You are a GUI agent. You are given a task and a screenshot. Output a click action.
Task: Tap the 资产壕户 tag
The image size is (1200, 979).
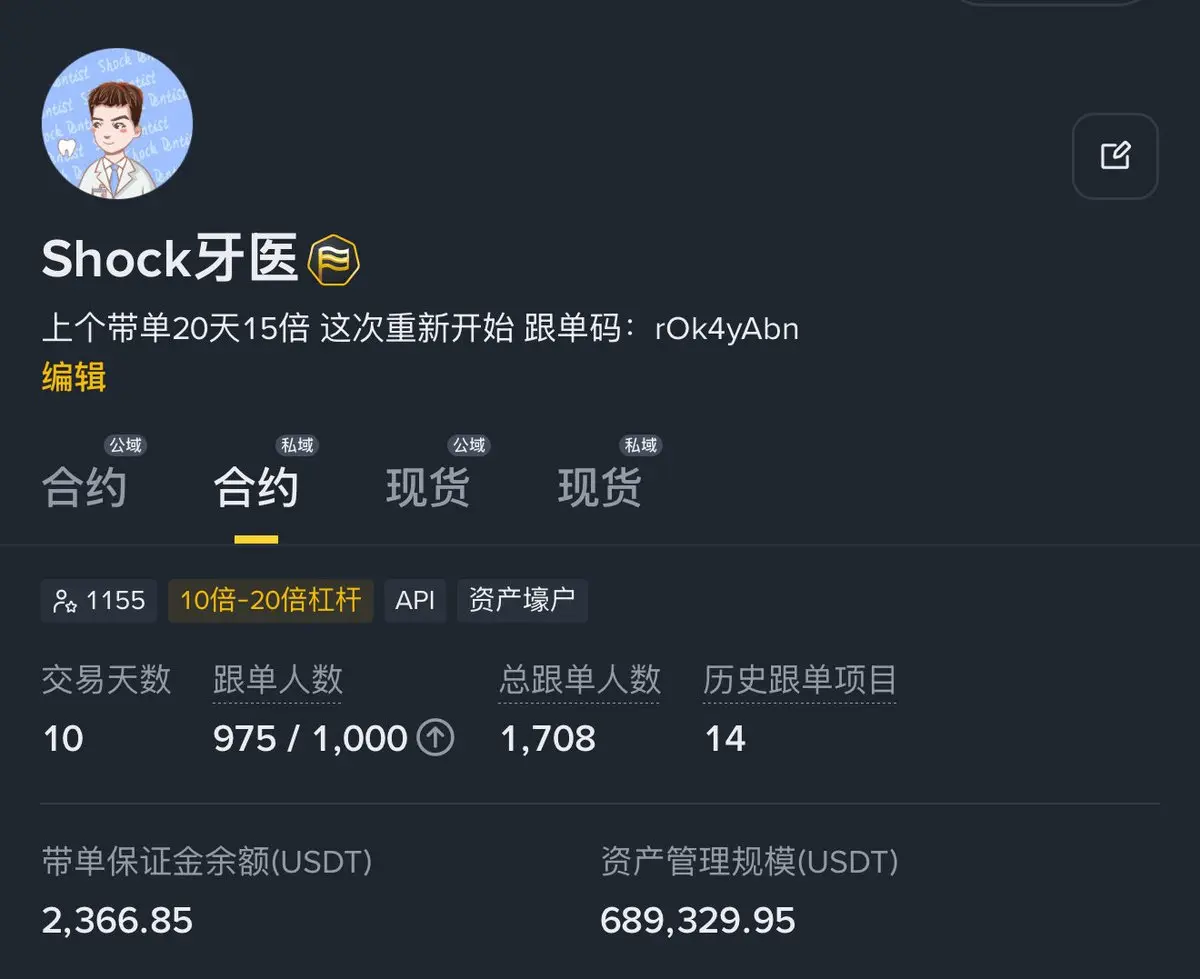(x=522, y=600)
